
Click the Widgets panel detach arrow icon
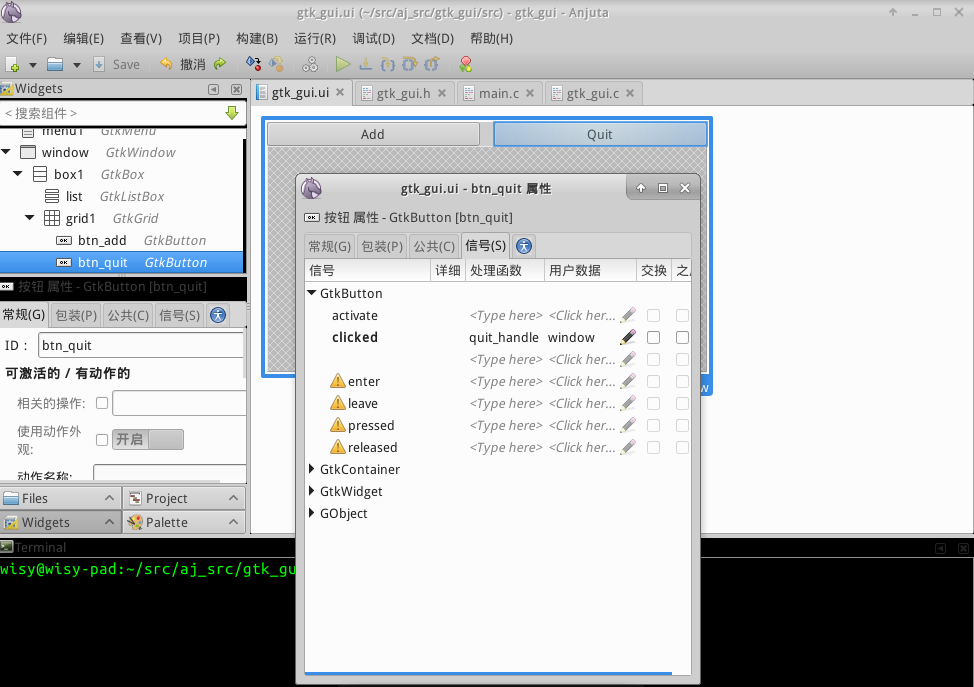(x=214, y=89)
